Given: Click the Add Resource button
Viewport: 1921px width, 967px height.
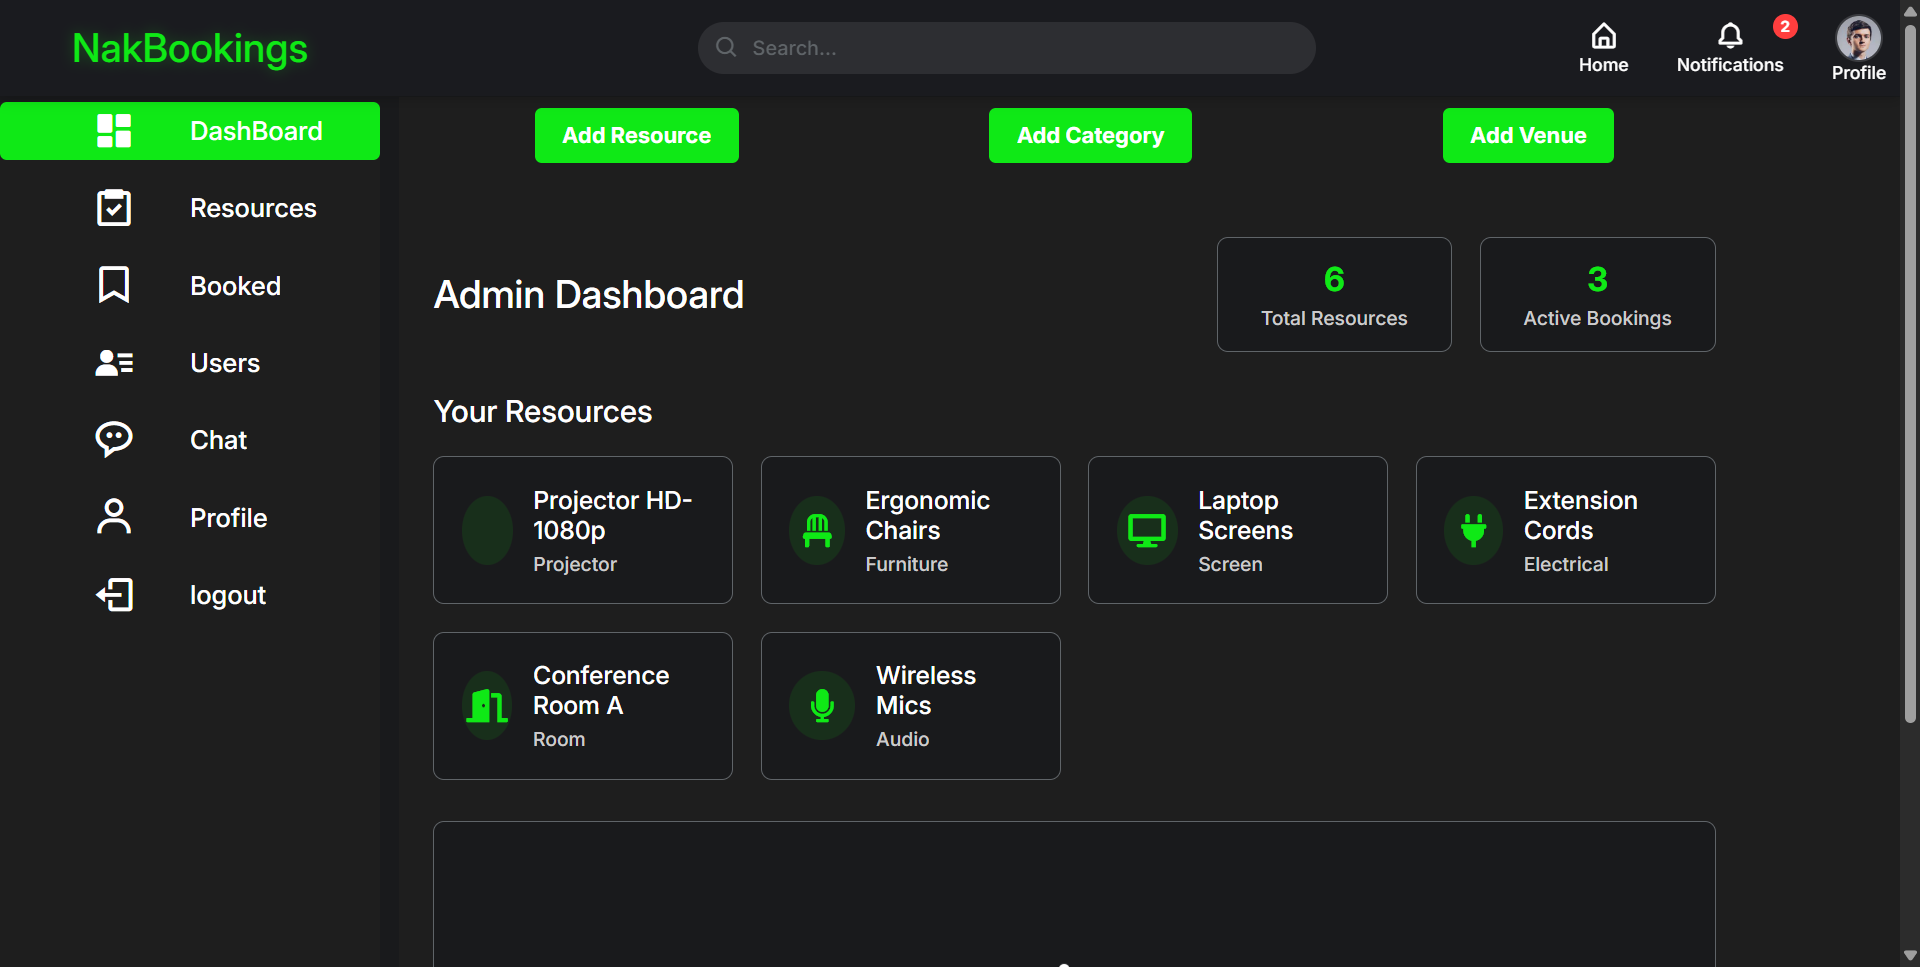Looking at the screenshot, I should [636, 135].
